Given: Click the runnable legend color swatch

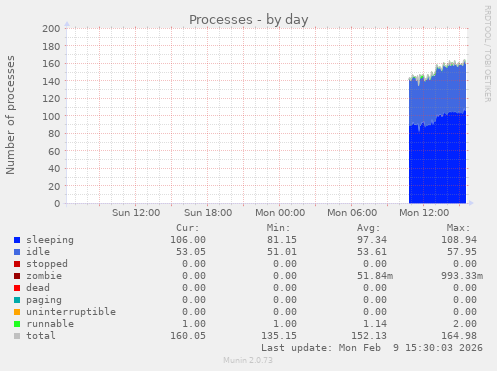Looking at the screenshot, I should click(17, 324).
